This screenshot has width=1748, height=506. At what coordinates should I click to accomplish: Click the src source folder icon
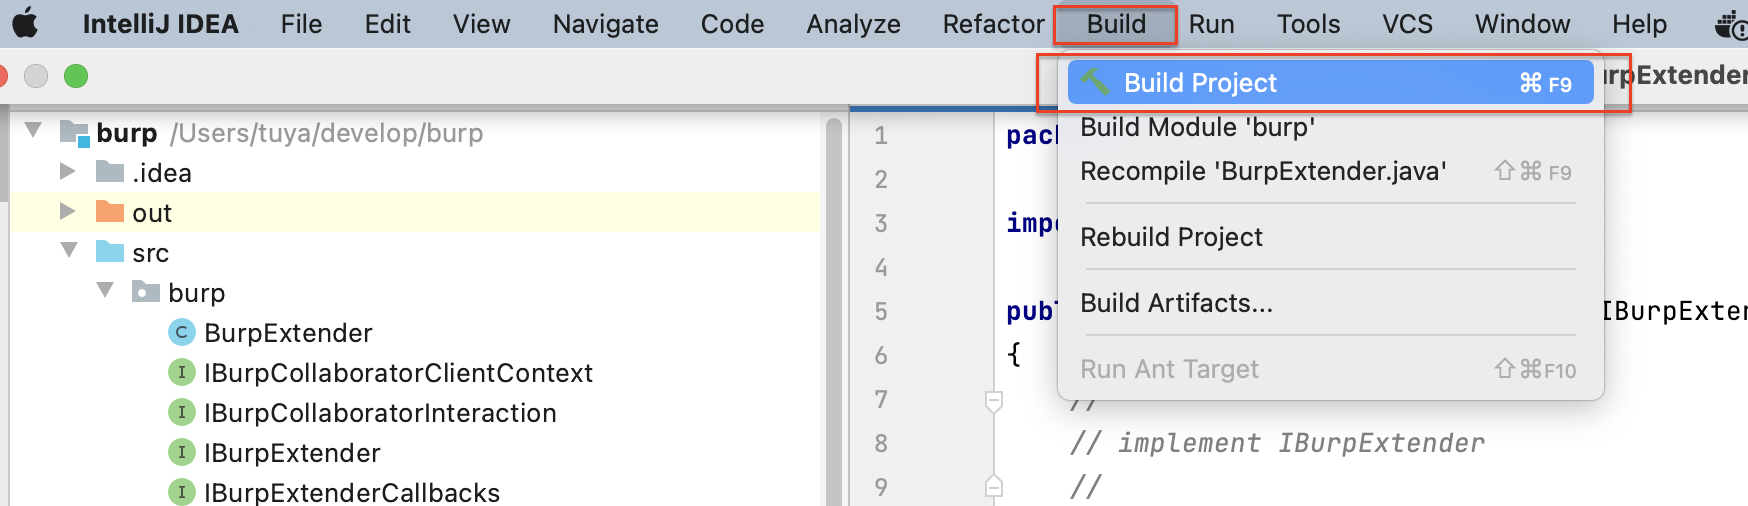tap(109, 252)
